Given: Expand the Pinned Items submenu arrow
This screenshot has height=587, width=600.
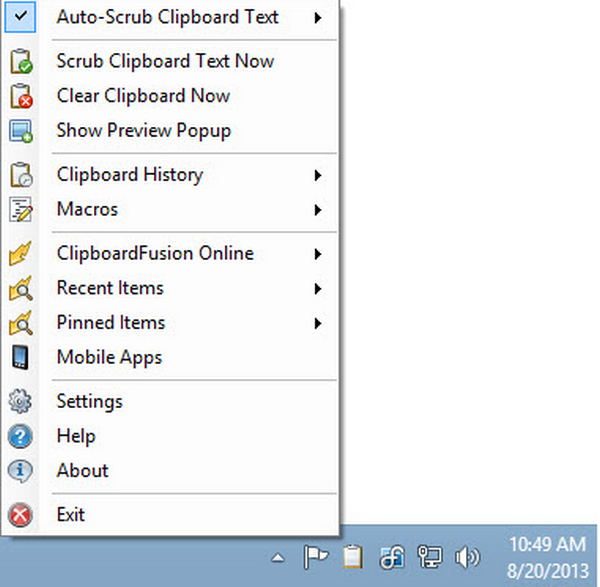Looking at the screenshot, I should [x=318, y=323].
